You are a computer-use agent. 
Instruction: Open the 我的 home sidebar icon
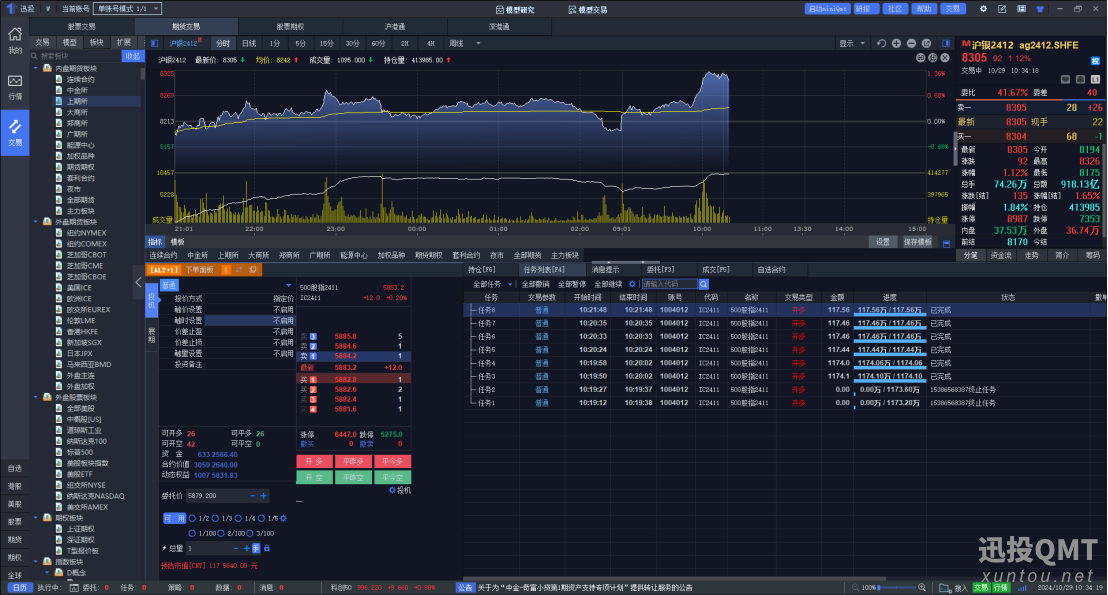pyautogui.click(x=15, y=40)
